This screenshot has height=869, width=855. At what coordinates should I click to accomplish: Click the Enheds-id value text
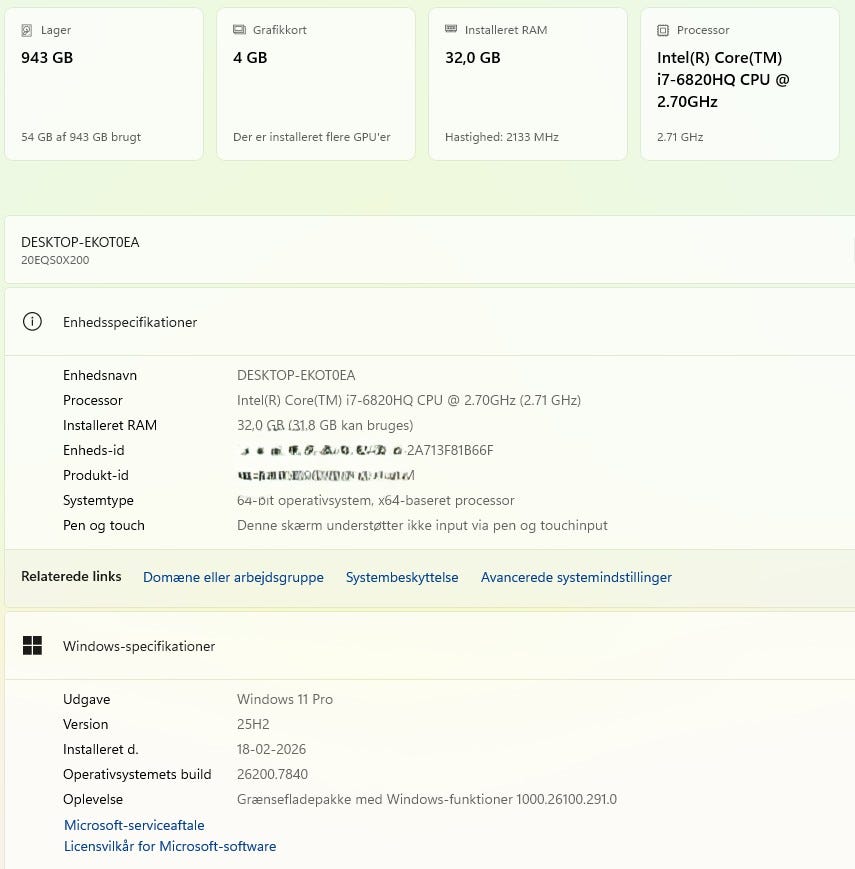coord(365,450)
